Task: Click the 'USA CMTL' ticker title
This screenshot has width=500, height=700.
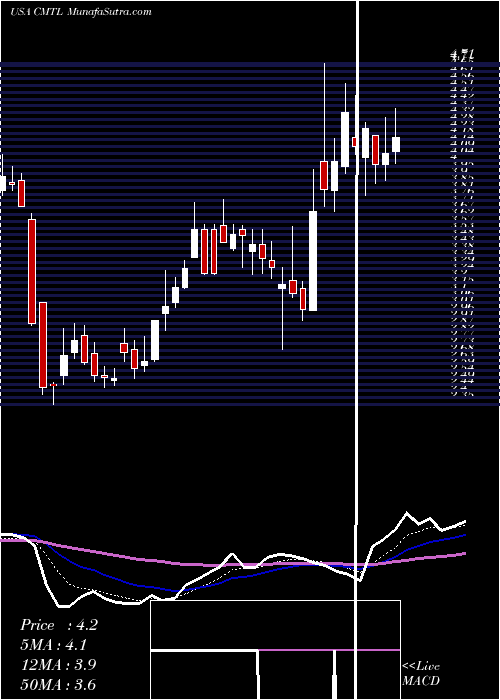Action: pyautogui.click(x=37, y=12)
